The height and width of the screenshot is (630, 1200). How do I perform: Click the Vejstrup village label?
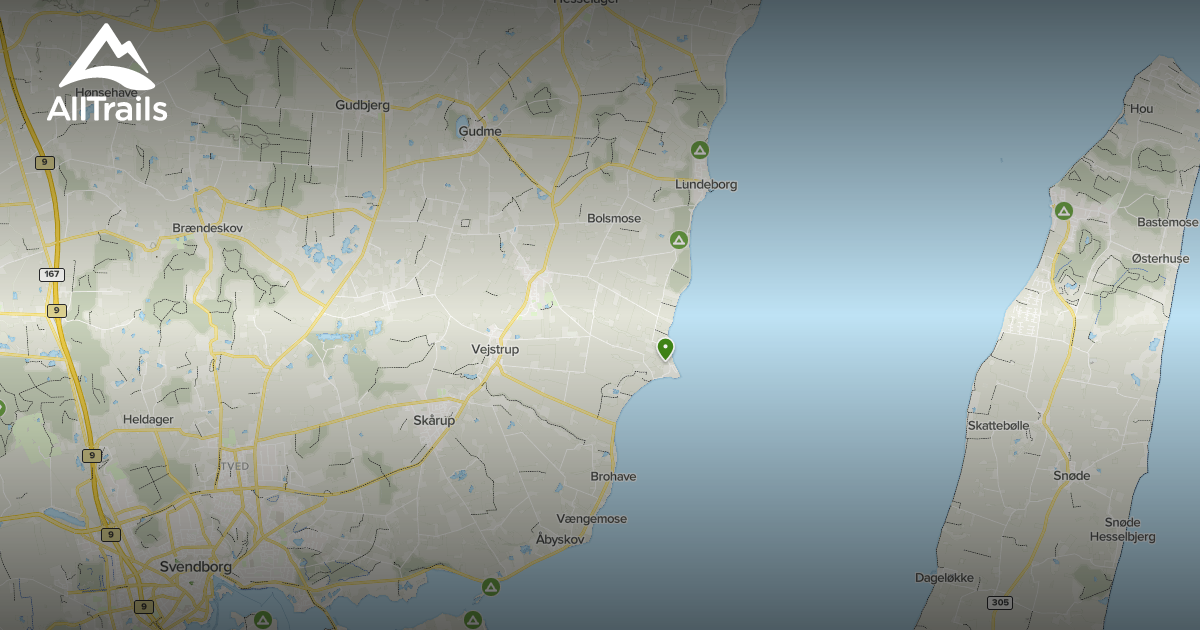pyautogui.click(x=495, y=350)
